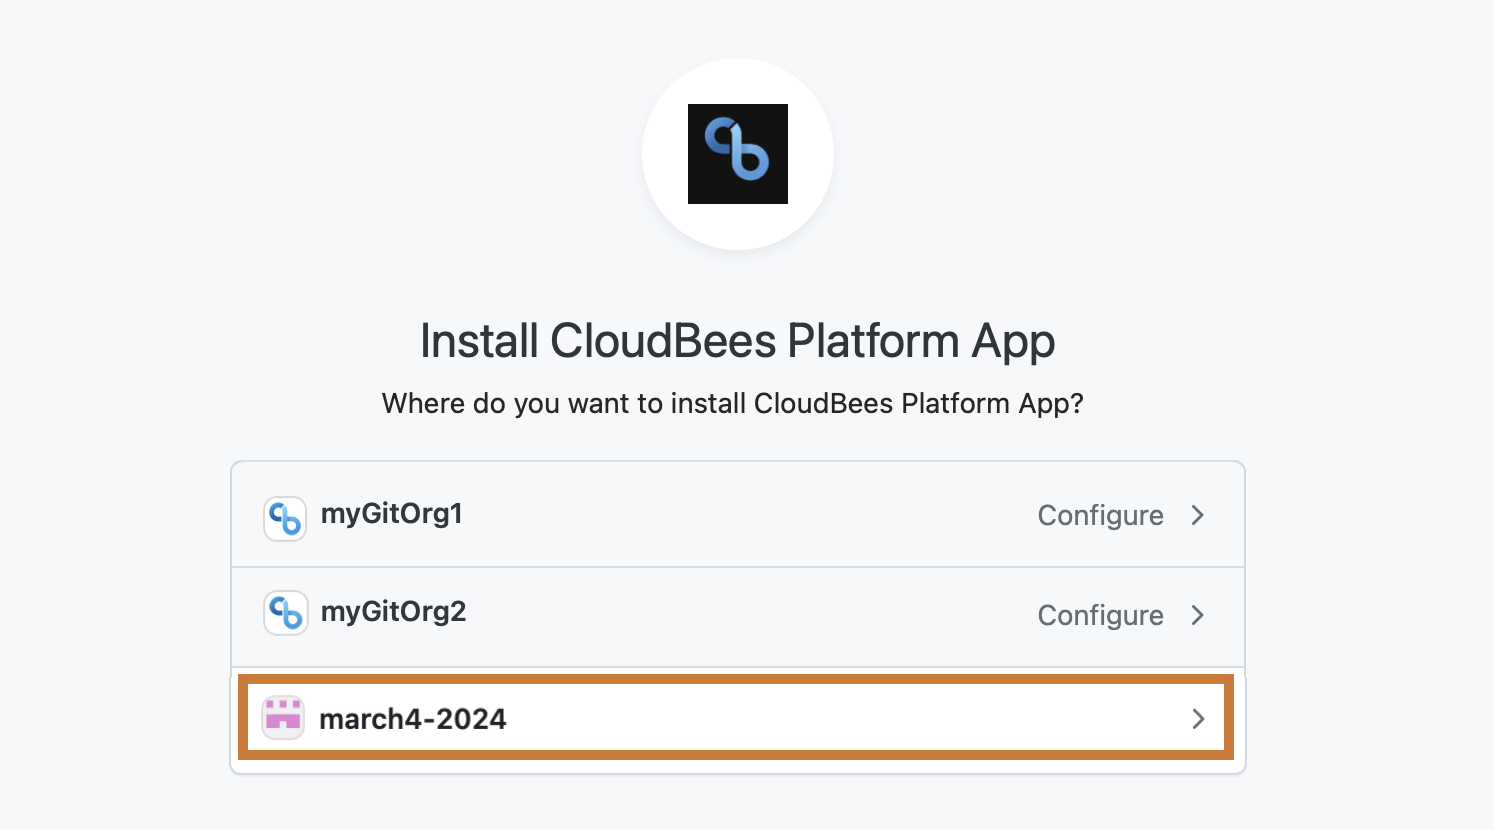Screen dimensions: 1494x830
Task: Click the myGitOrg1 organization avatar icon
Action: click(285, 518)
